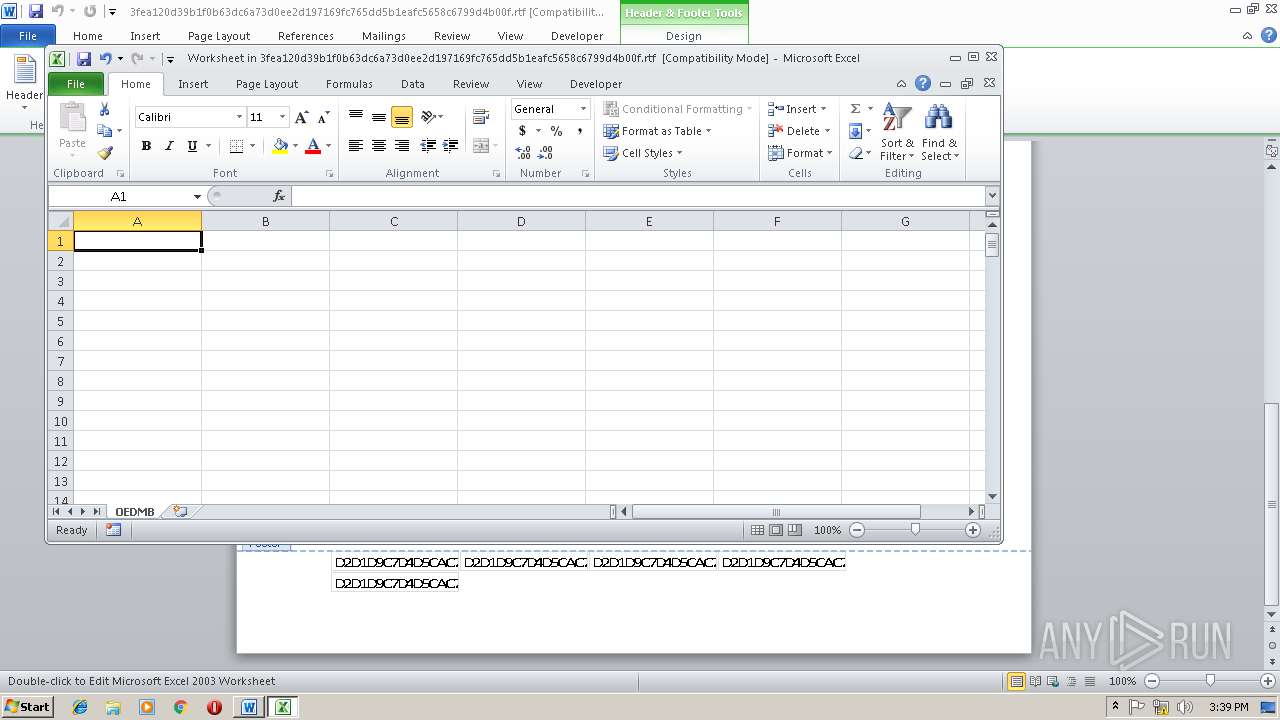
Task: Open the Calibri font name dropdown
Action: [239, 117]
